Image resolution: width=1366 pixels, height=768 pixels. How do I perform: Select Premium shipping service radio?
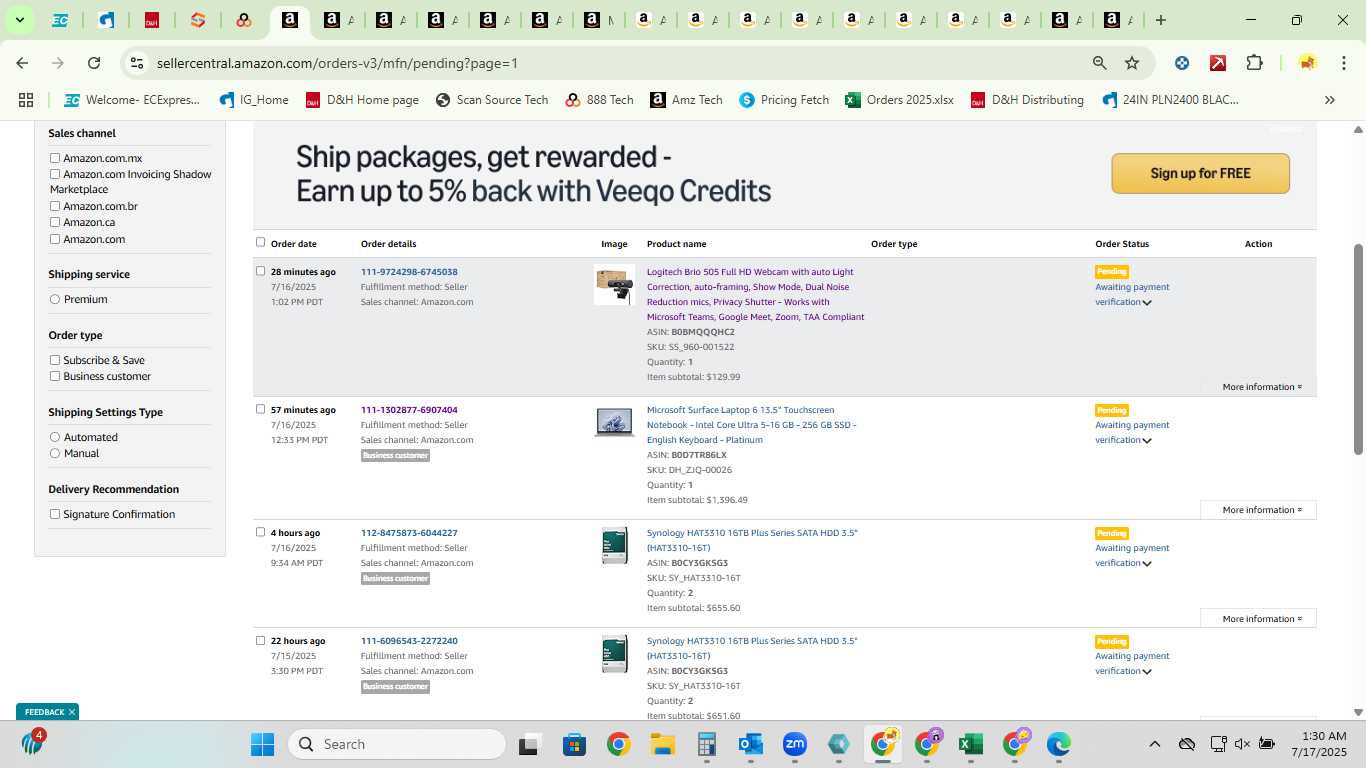(55, 299)
